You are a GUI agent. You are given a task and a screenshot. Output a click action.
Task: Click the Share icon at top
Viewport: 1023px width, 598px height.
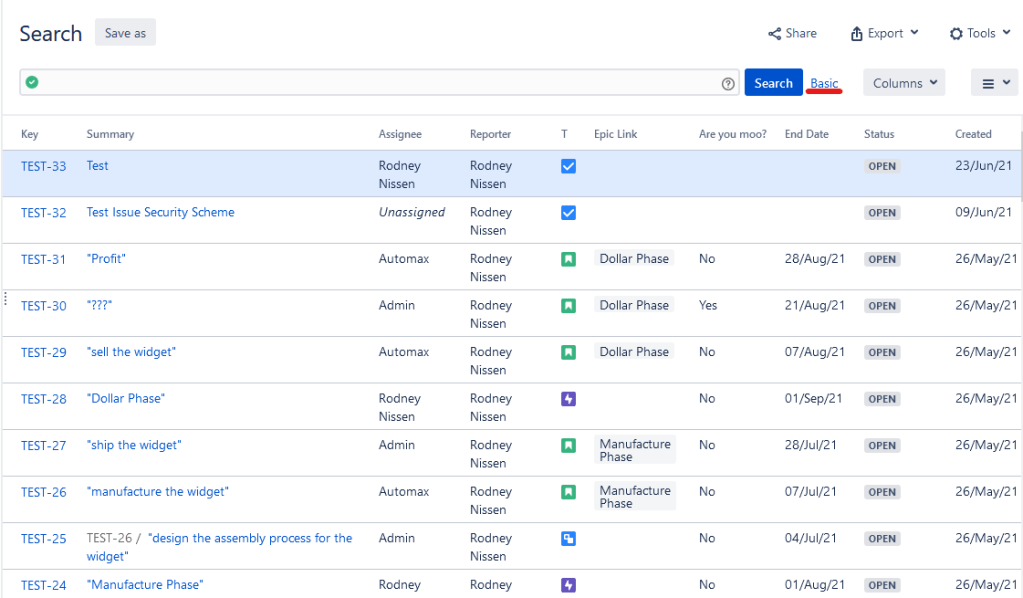tap(775, 33)
